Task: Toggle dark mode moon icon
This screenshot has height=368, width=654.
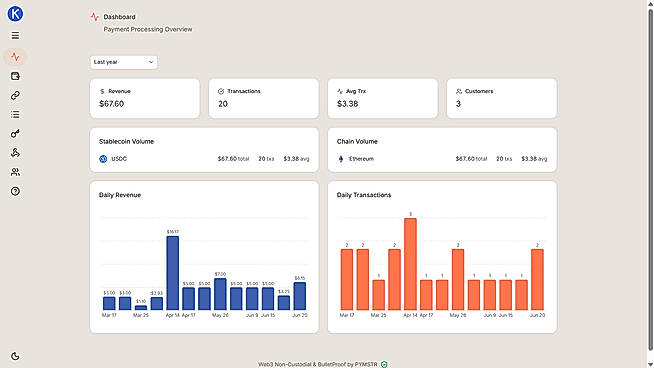Action: [15, 356]
